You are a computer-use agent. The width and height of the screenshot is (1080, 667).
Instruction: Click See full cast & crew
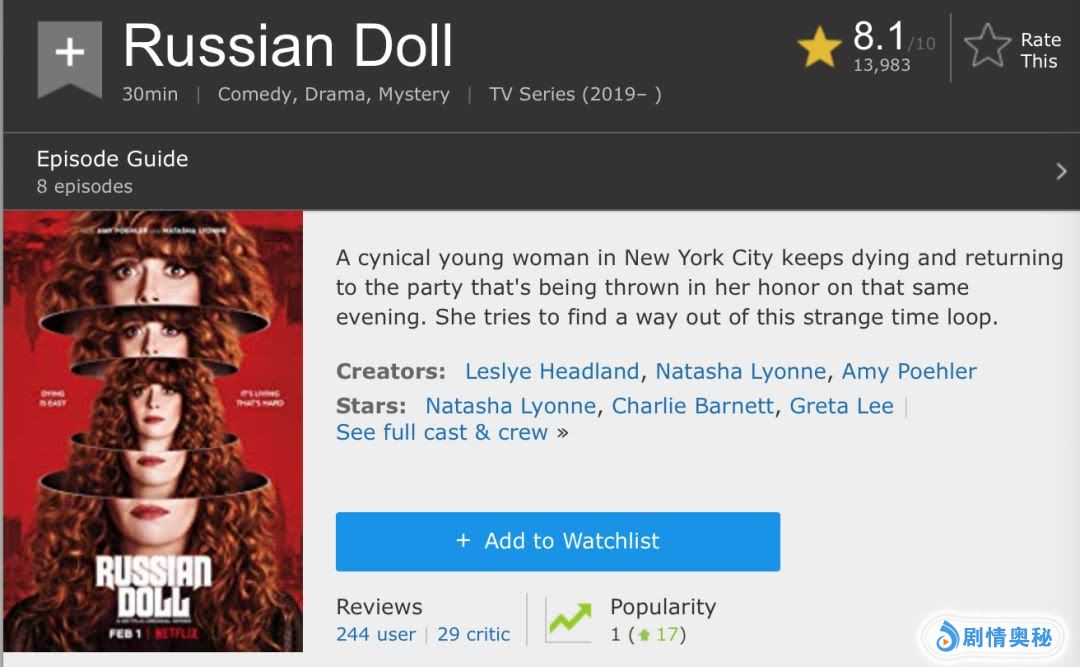tap(442, 432)
